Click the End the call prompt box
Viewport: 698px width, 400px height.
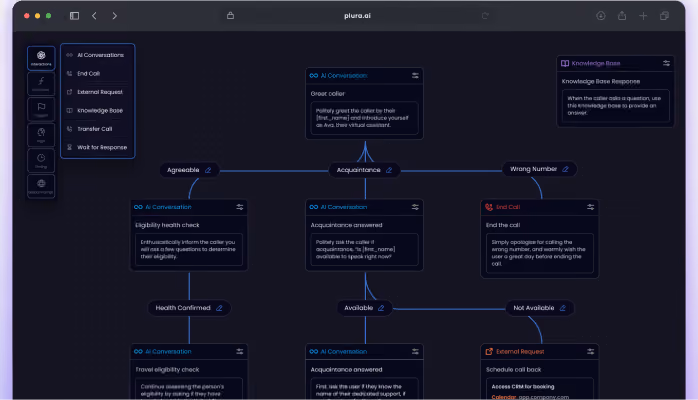540,253
